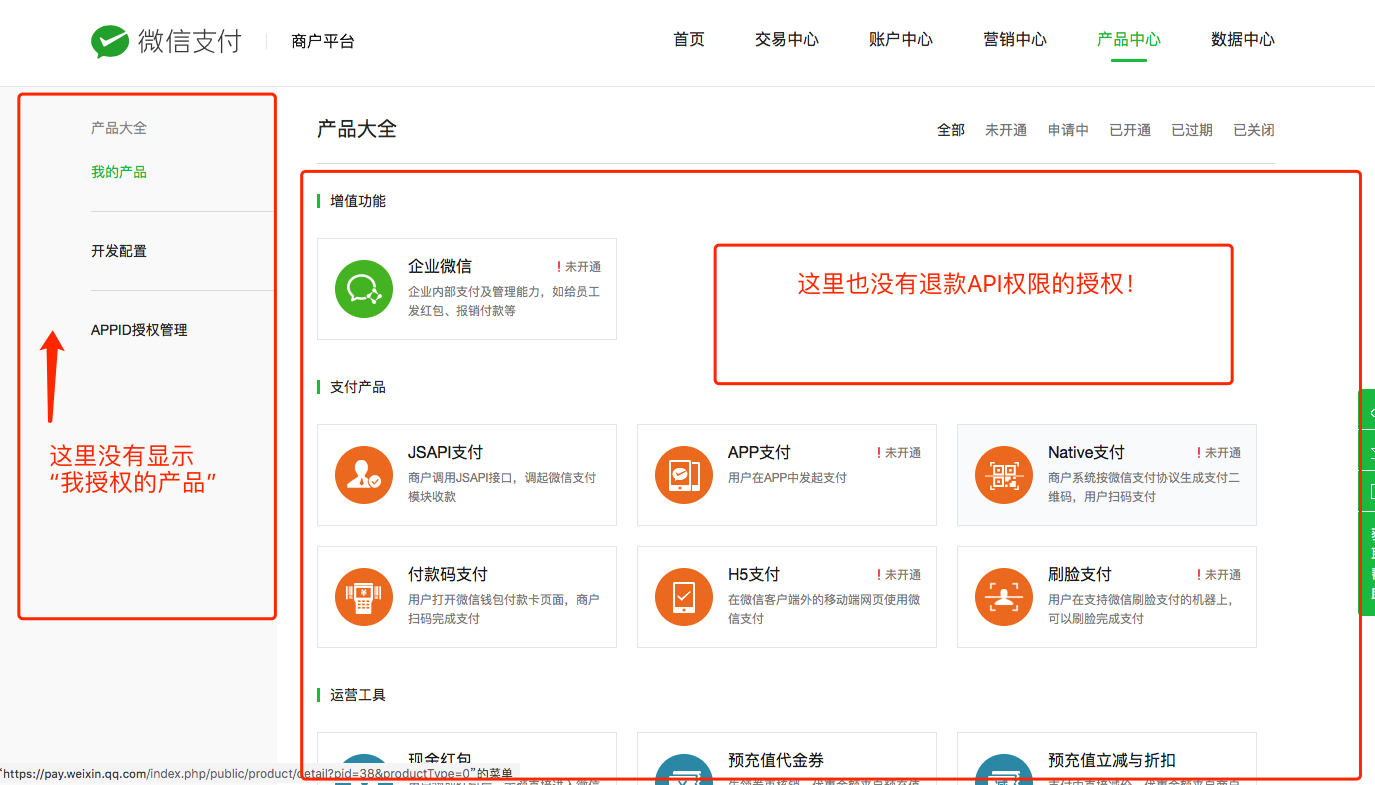Click 未开通 status on the 企业微信 card

pos(579,267)
